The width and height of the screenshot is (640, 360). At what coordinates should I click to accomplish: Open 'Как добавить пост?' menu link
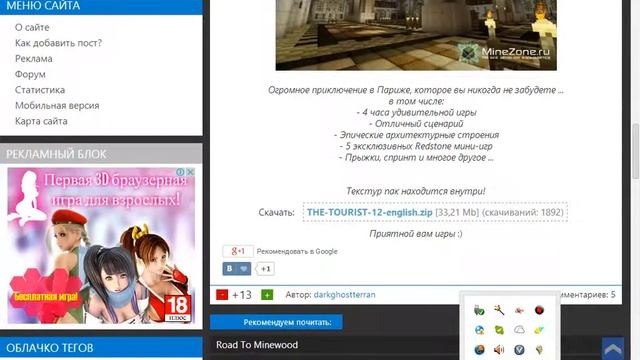coord(58,43)
